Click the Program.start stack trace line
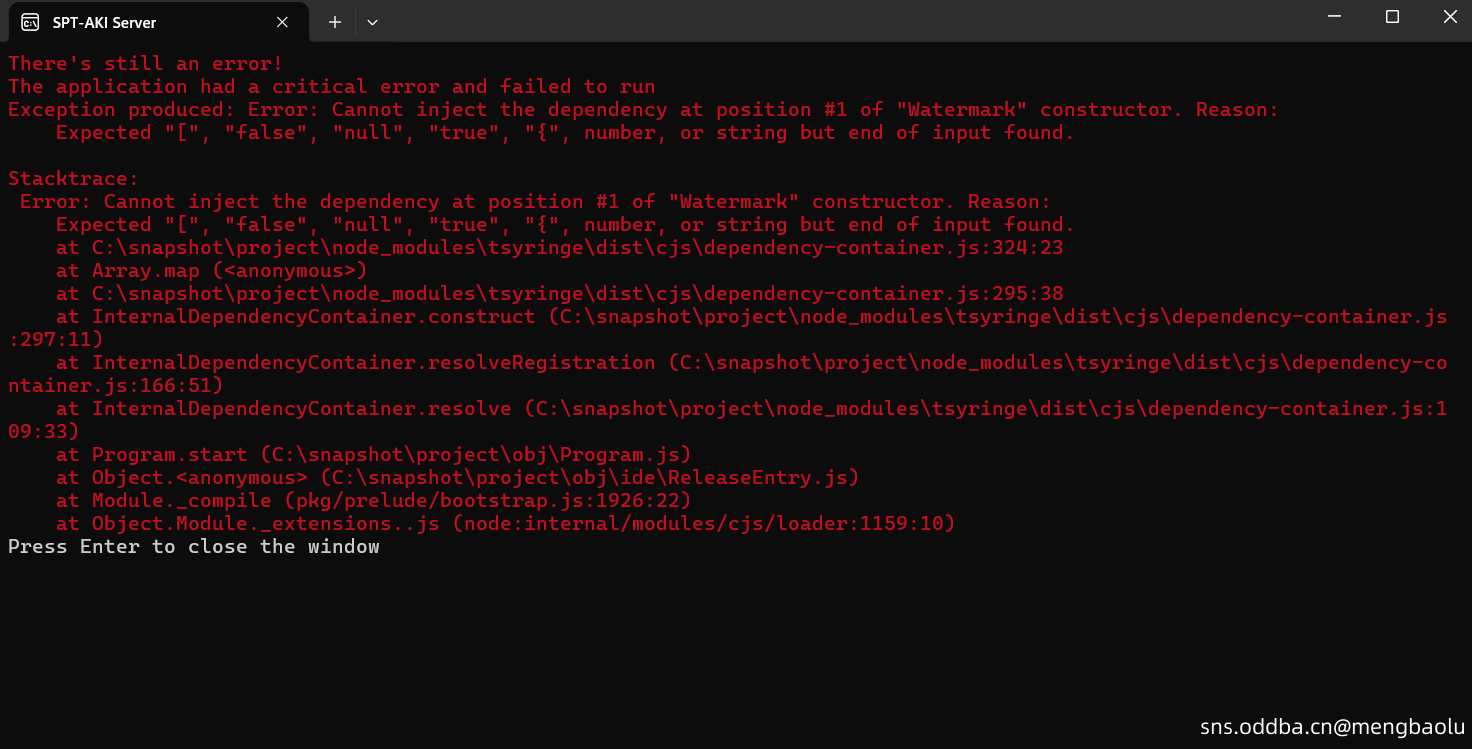The height and width of the screenshot is (749, 1472). 374,454
